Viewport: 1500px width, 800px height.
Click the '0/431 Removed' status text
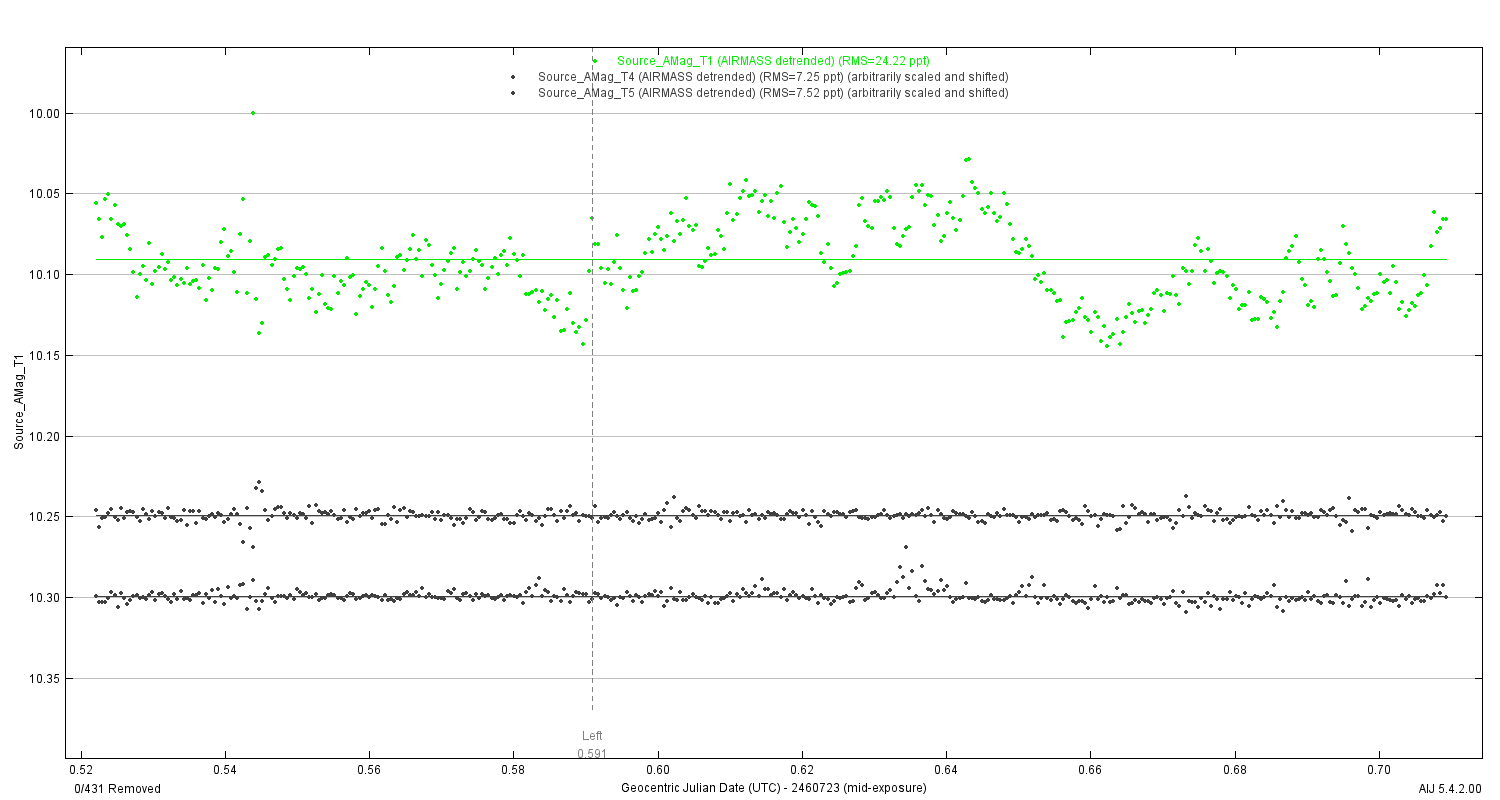(x=118, y=789)
